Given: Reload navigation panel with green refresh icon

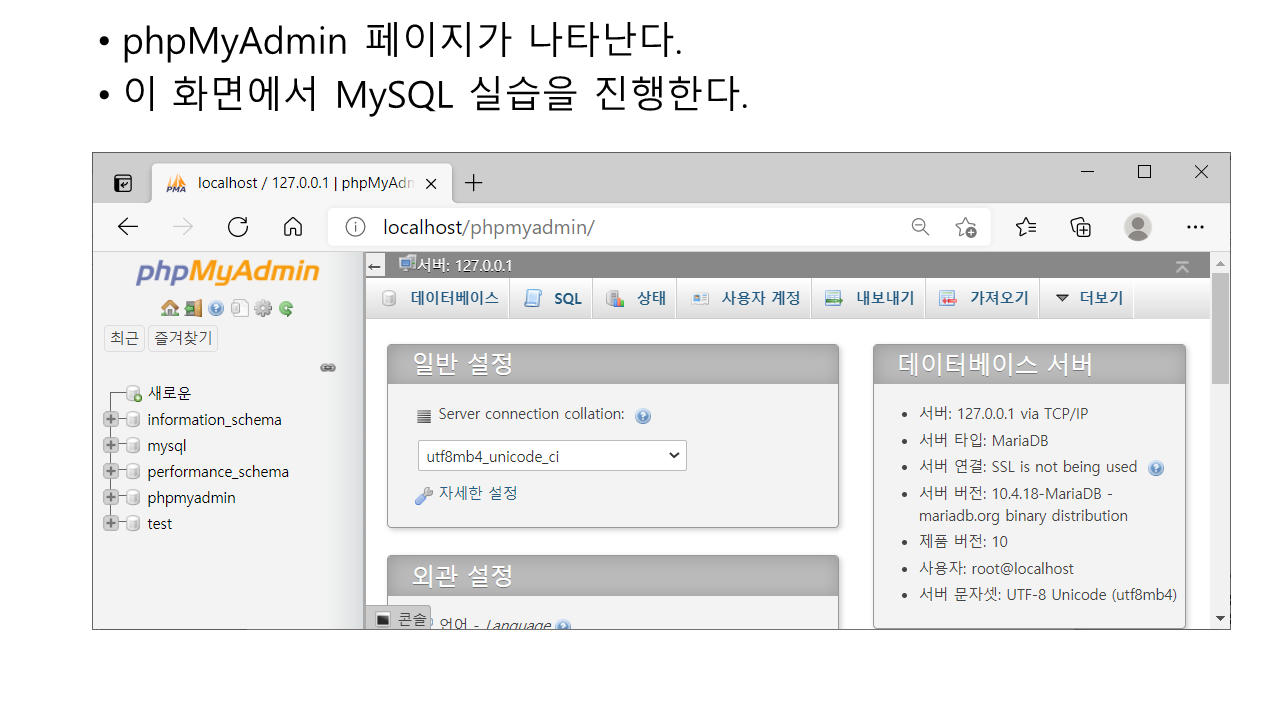Looking at the screenshot, I should click(x=286, y=309).
